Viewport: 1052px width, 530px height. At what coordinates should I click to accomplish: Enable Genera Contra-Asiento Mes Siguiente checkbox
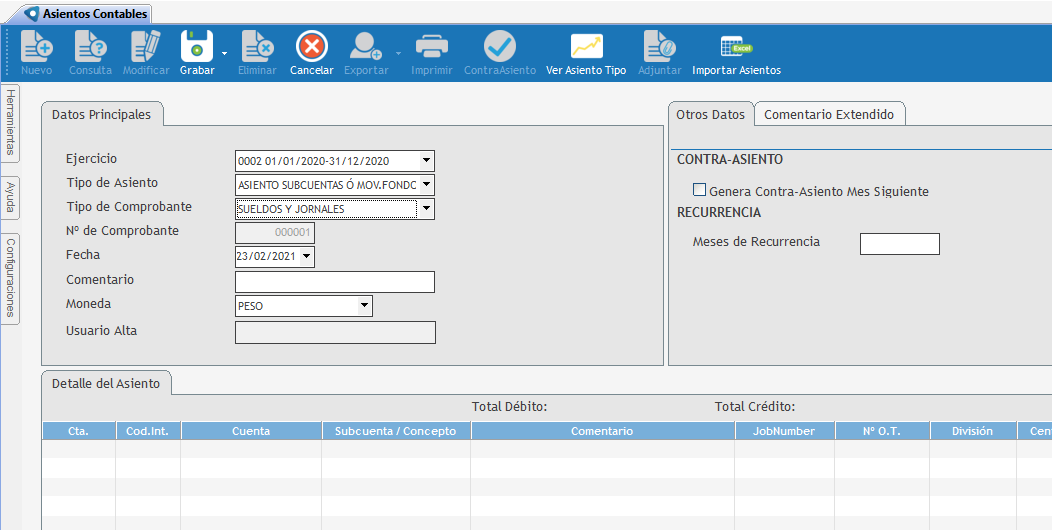700,190
